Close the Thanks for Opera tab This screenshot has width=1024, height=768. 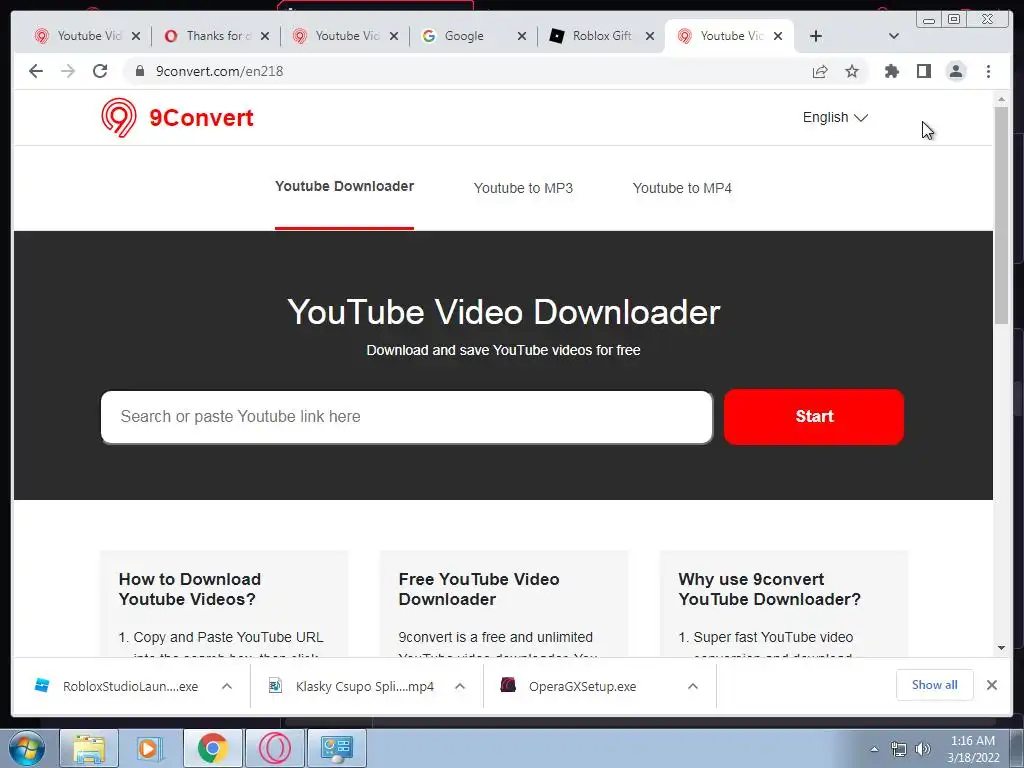(264, 36)
